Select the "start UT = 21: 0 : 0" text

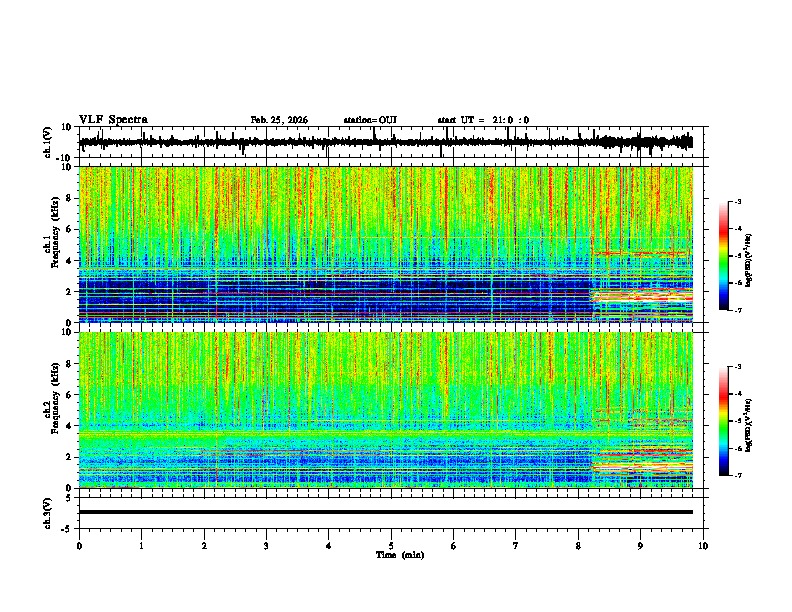483,120
